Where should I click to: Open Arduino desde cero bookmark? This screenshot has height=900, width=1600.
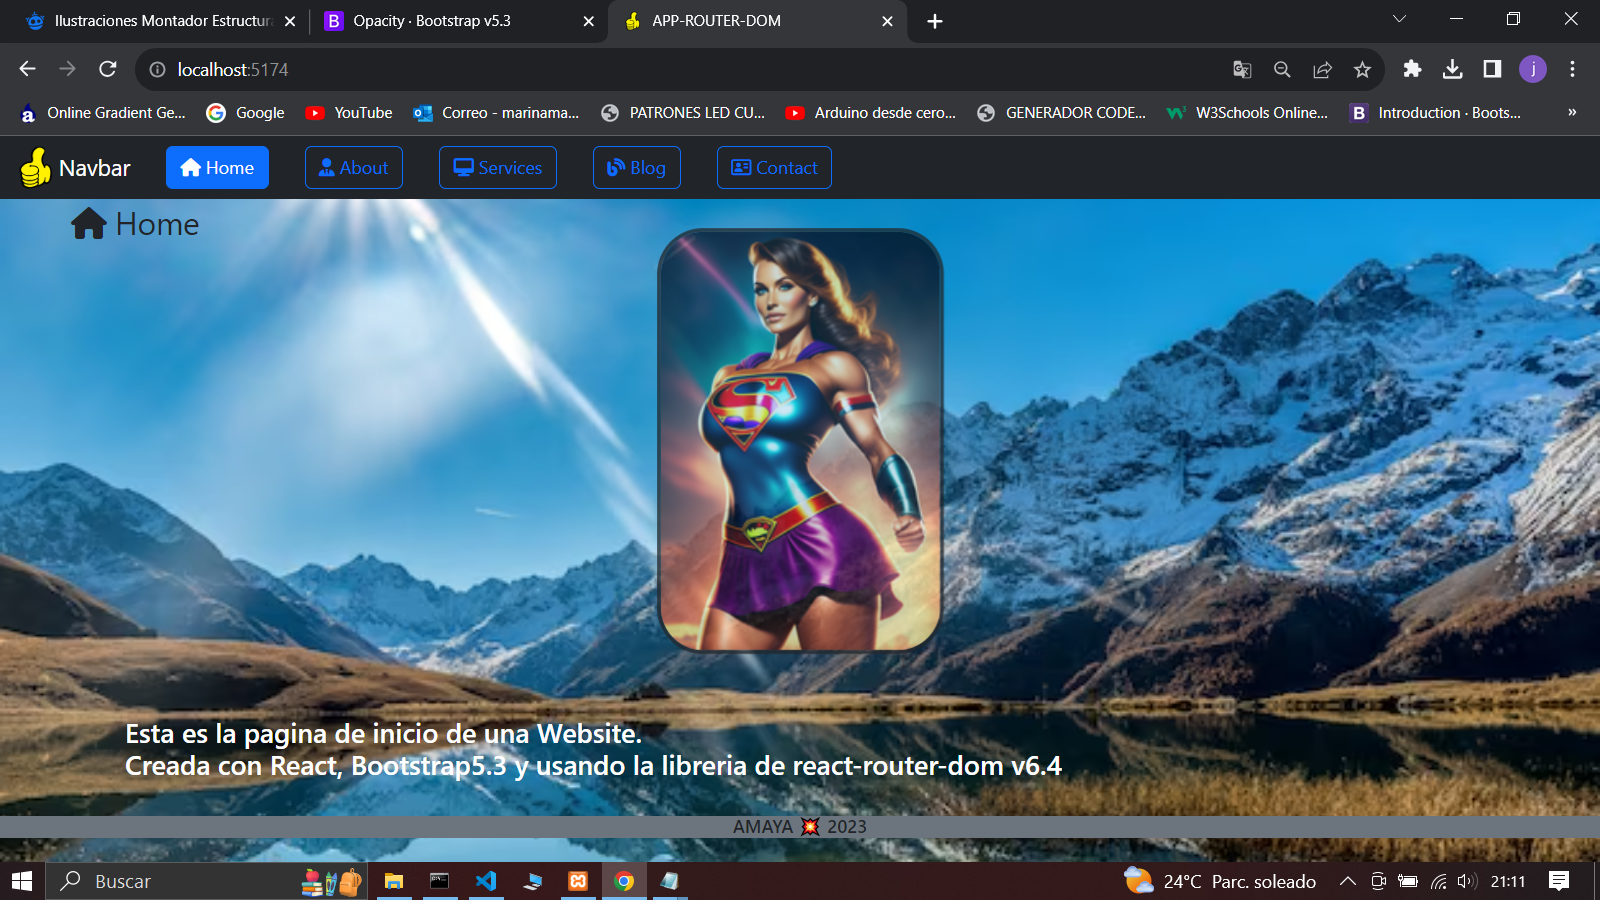pos(871,113)
